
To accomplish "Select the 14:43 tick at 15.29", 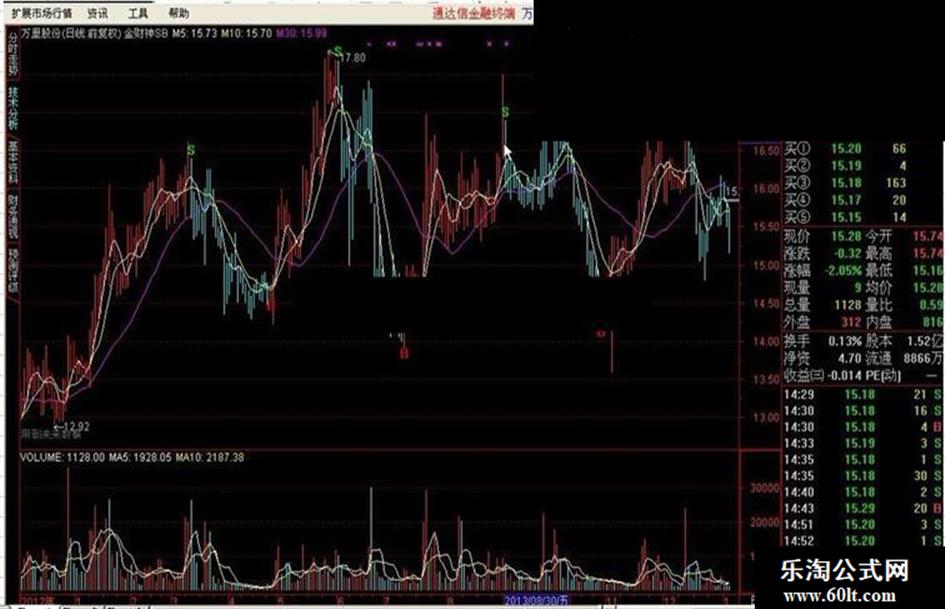I will pyautogui.click(x=863, y=508).
